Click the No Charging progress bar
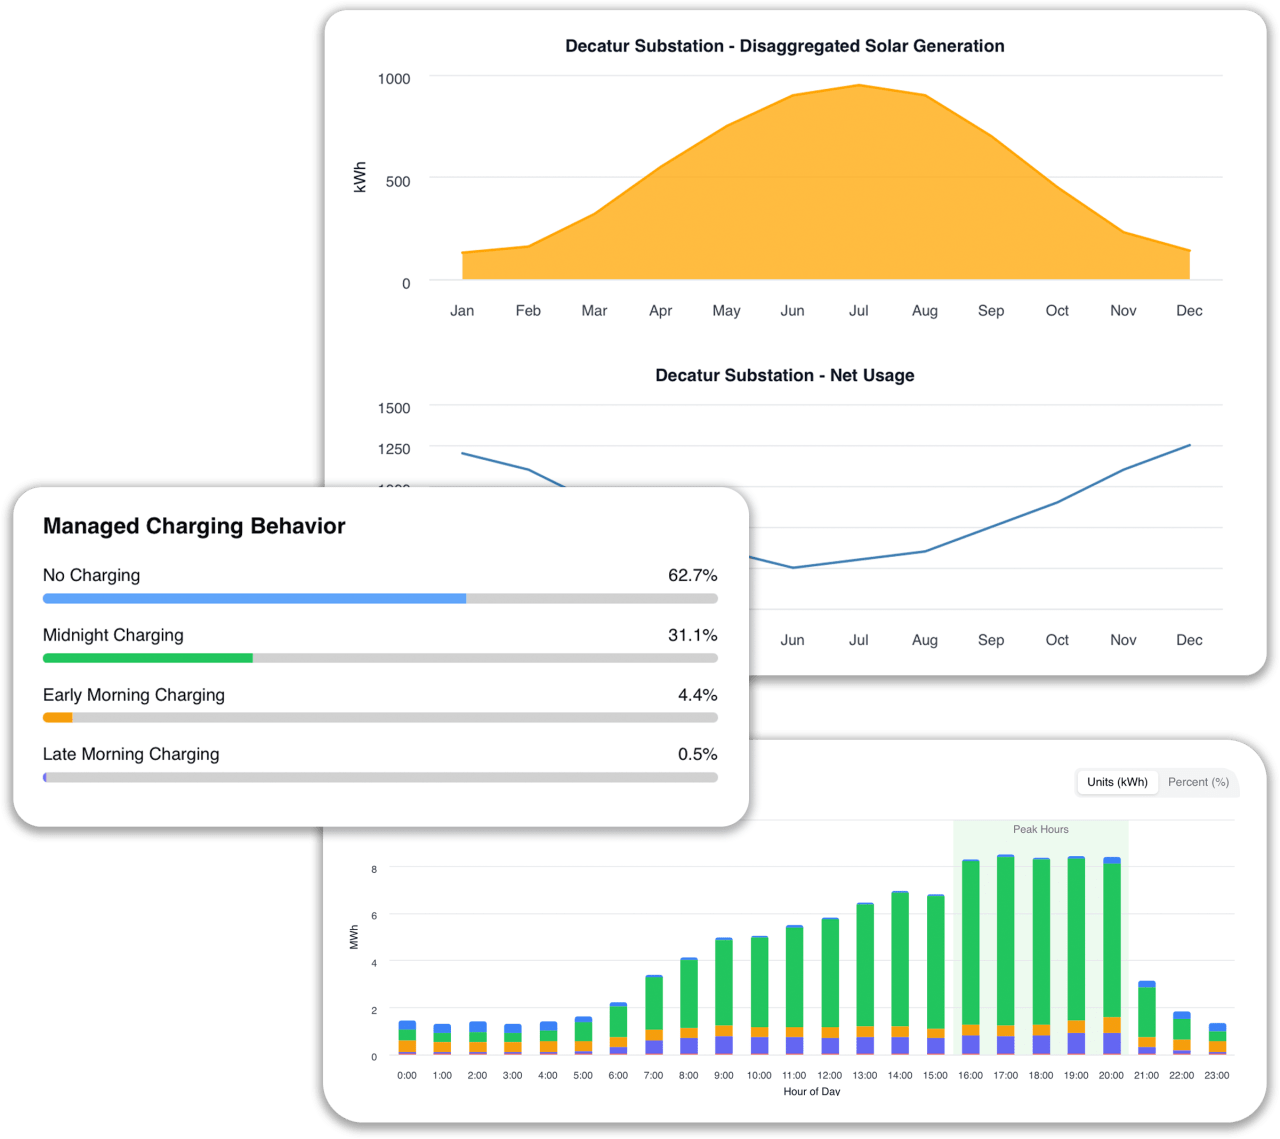Image resolution: width=1280 pixels, height=1139 pixels. coord(380,598)
